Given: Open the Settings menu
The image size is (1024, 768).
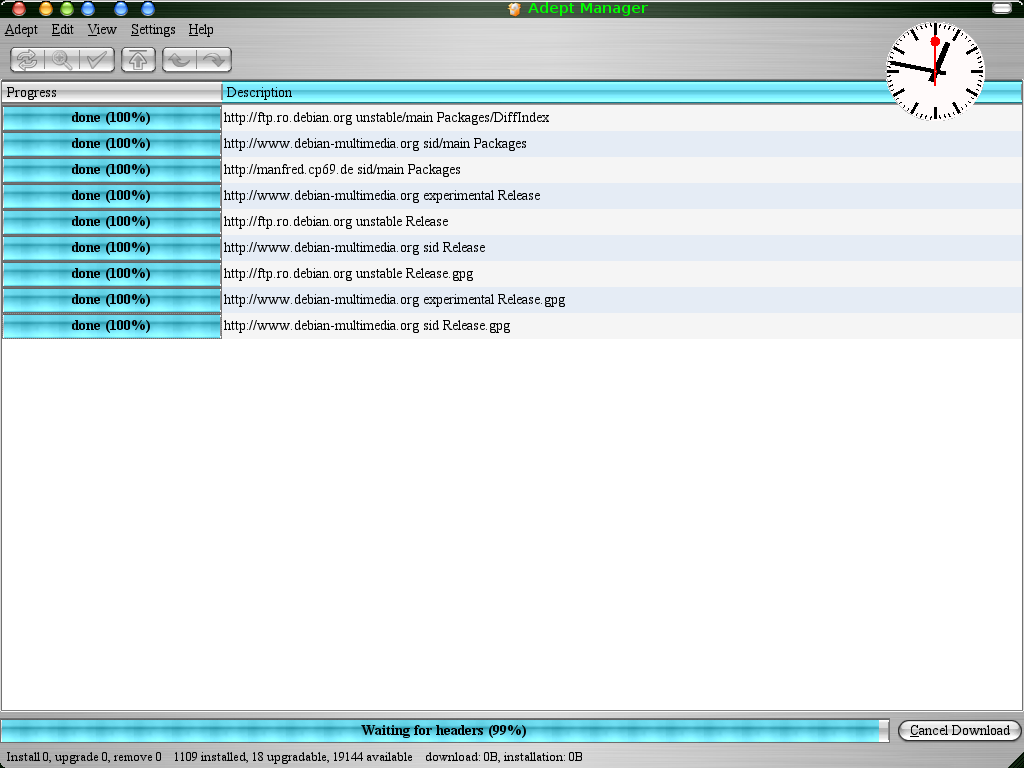Looking at the screenshot, I should 153,29.
